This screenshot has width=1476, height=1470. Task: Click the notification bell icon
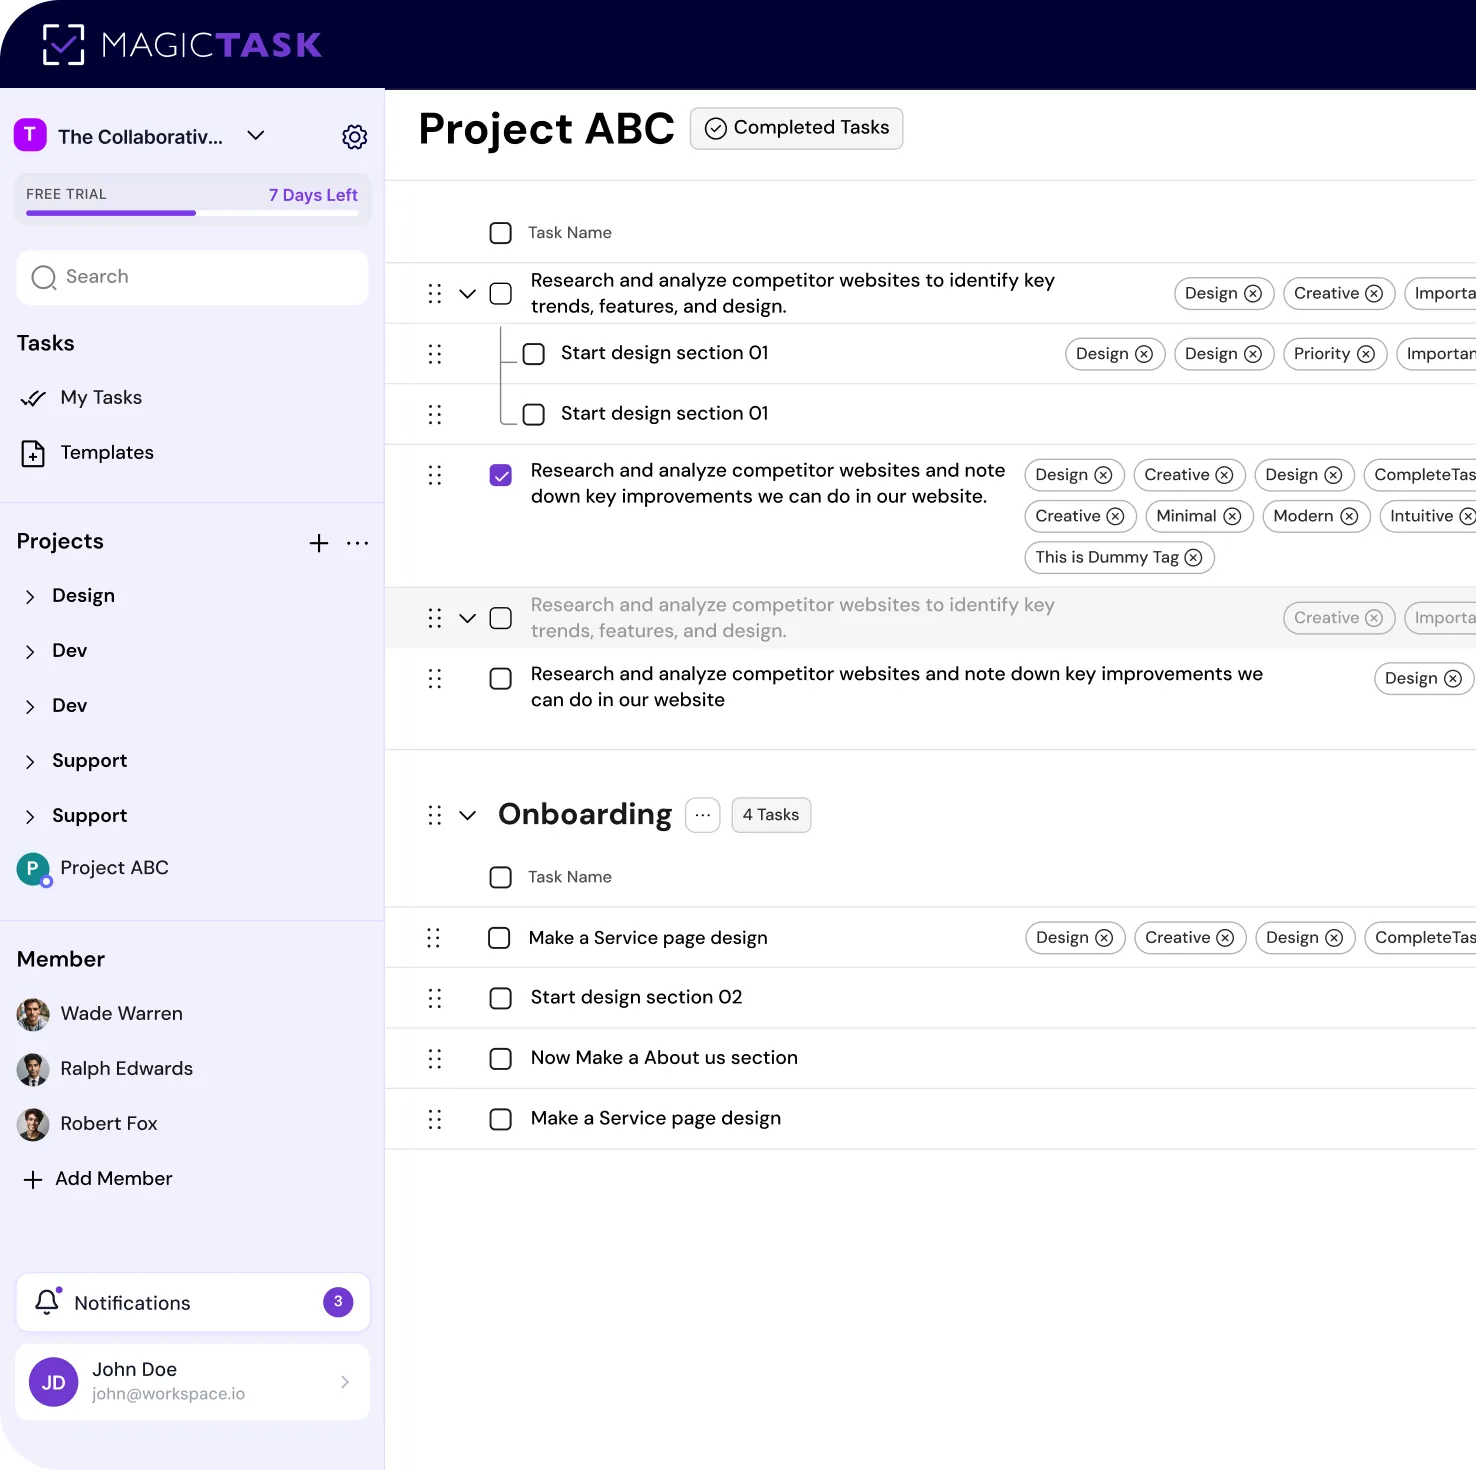click(x=47, y=1301)
